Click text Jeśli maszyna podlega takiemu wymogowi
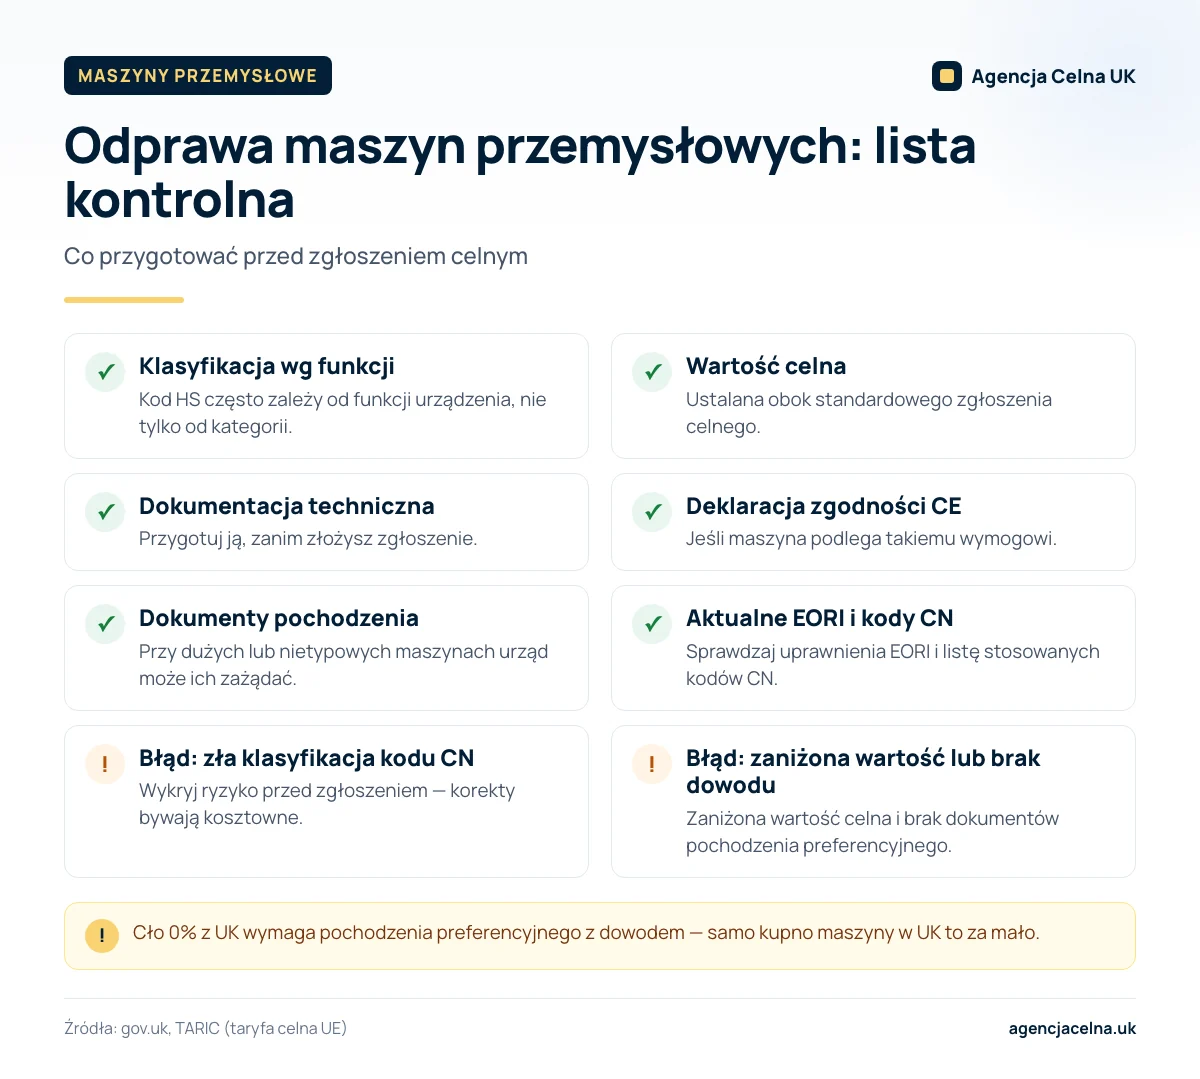The height and width of the screenshot is (1079, 1200). pos(871,538)
